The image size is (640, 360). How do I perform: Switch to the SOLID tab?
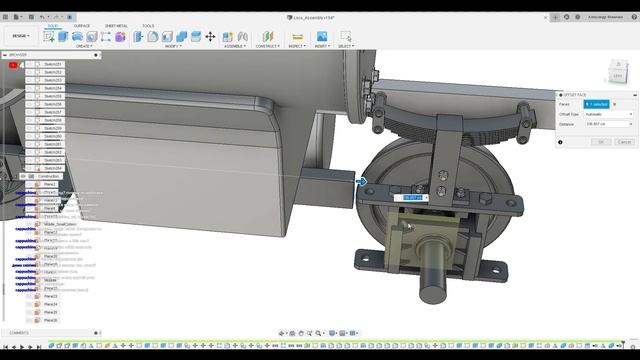coord(53,26)
